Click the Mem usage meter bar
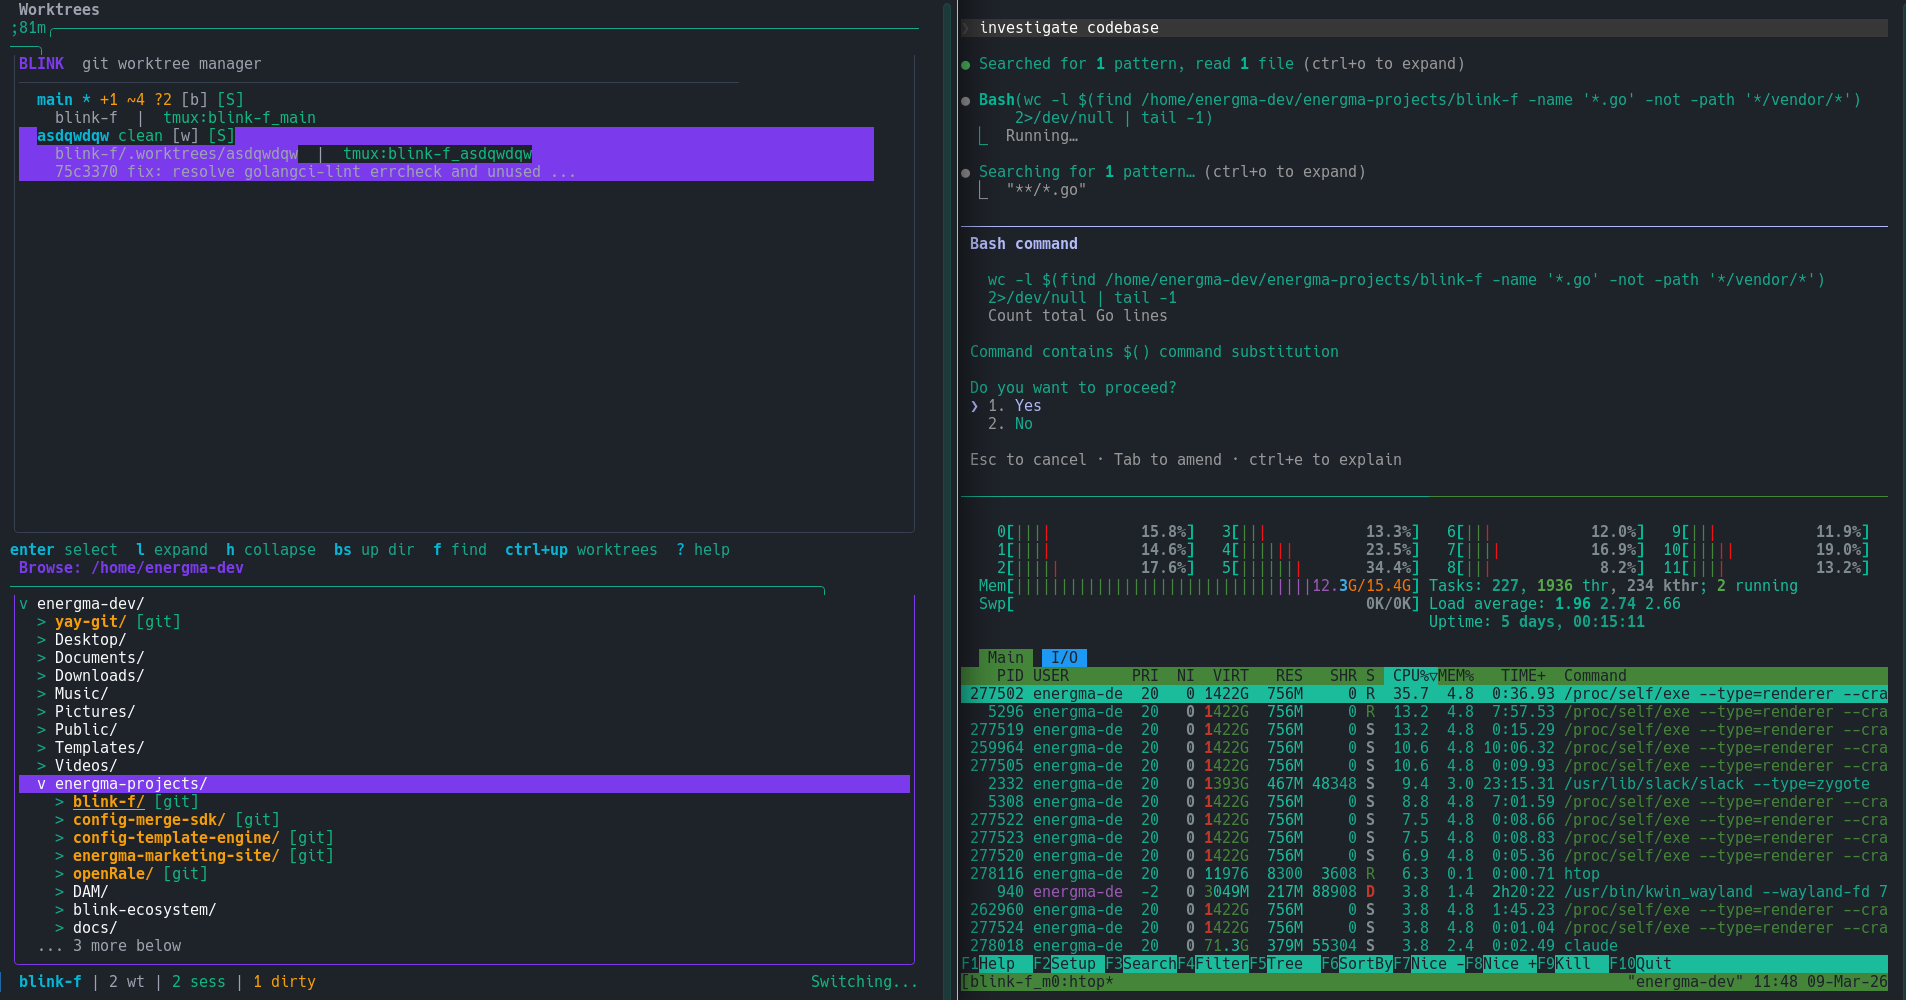 (1197, 586)
